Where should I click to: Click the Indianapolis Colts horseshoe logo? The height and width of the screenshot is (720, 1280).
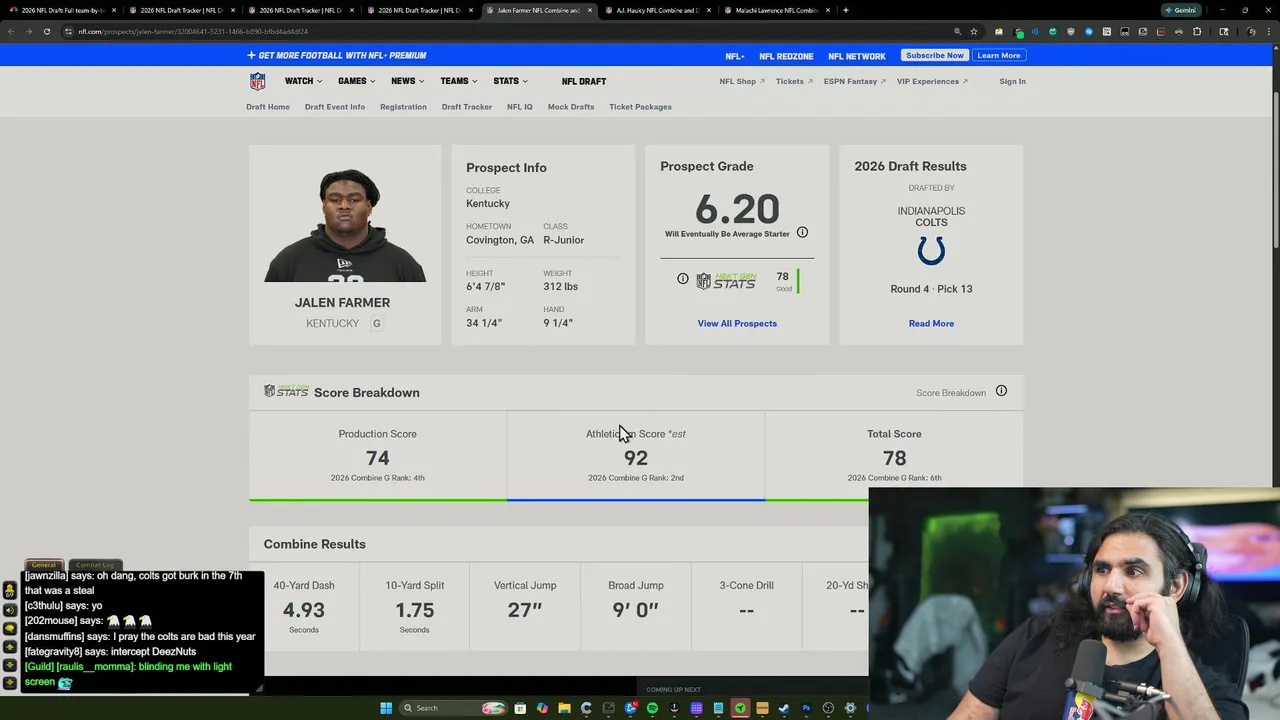coord(931,250)
